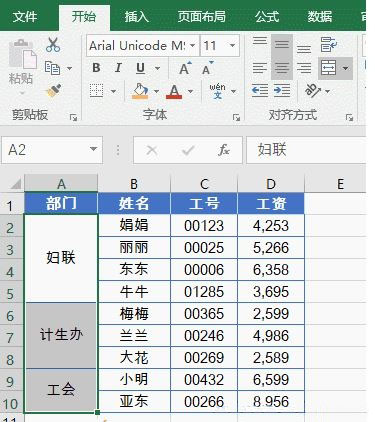375x422 pixels.
Task: Click header cell 工资
Action: [271, 203]
